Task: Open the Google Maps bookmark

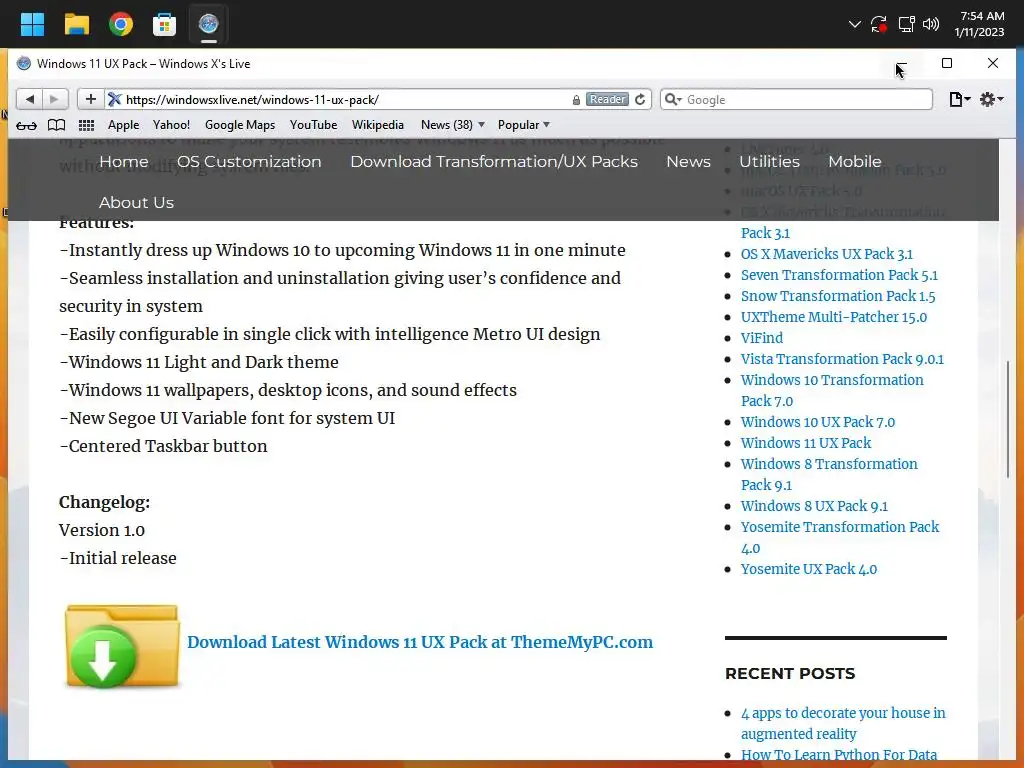Action: (240, 125)
